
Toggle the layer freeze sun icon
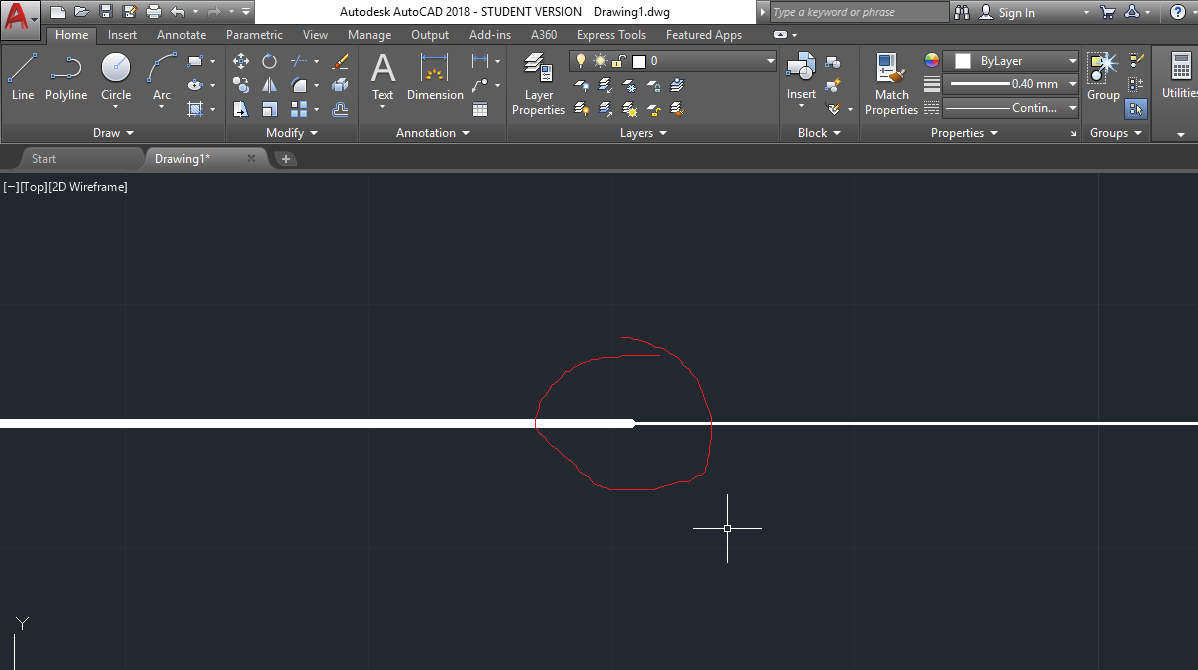click(598, 61)
